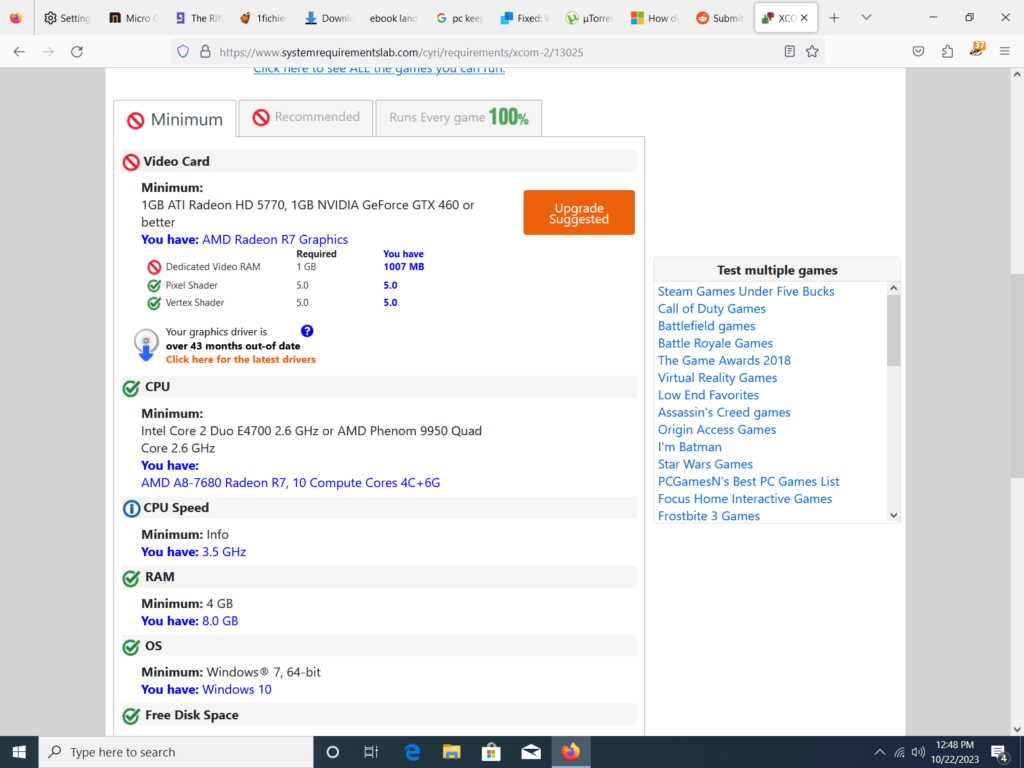Click the page vertical scrollbar thumb
Image resolution: width=1024 pixels, height=768 pixels.
1017,376
